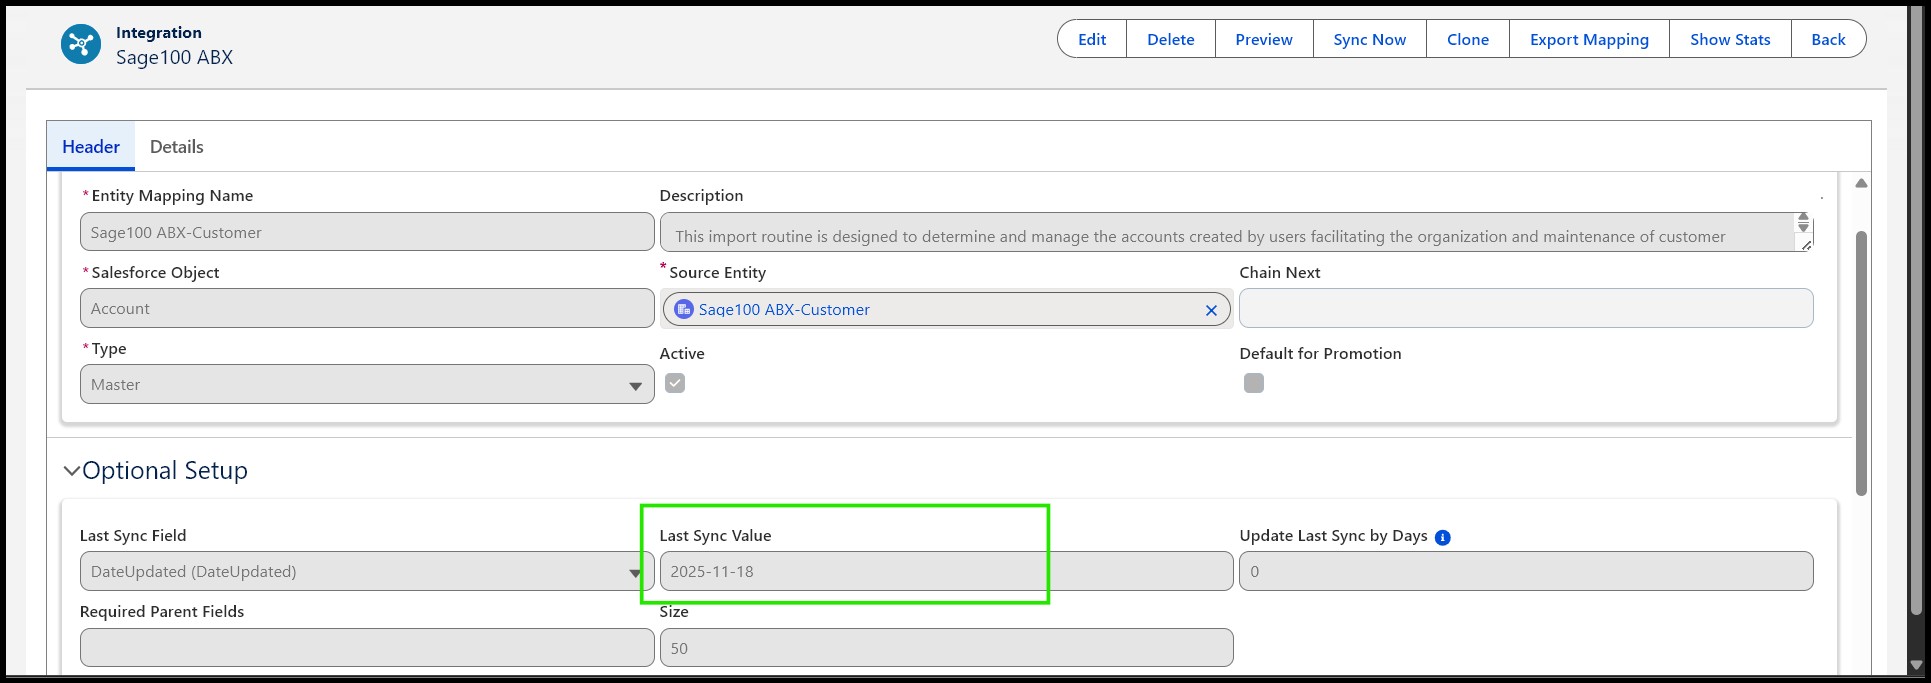
Task: Click the Preview button
Action: [x=1264, y=39]
